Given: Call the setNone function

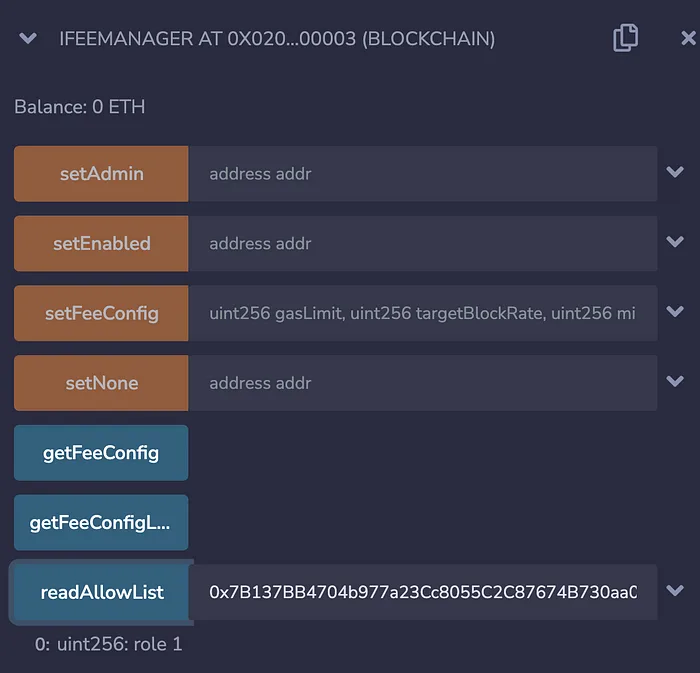Looking at the screenshot, I should click(x=101, y=383).
